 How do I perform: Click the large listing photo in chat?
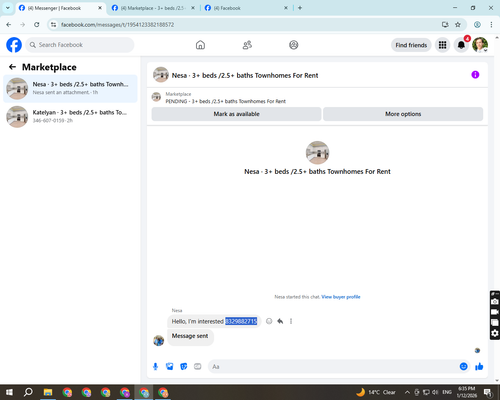[x=317, y=153]
